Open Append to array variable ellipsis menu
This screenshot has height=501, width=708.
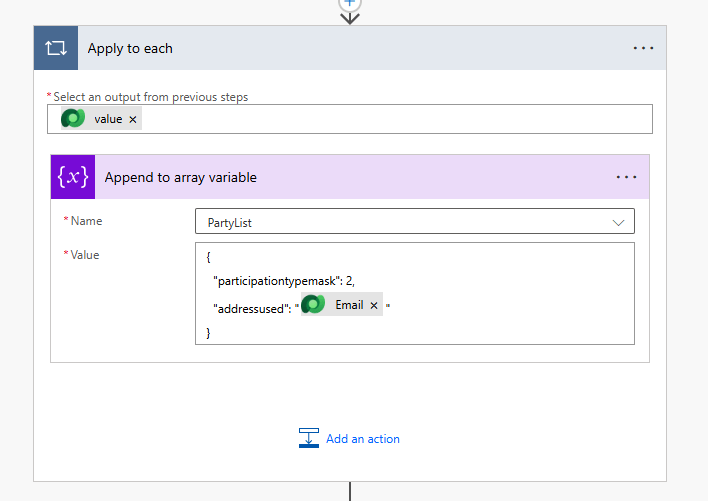click(x=626, y=177)
